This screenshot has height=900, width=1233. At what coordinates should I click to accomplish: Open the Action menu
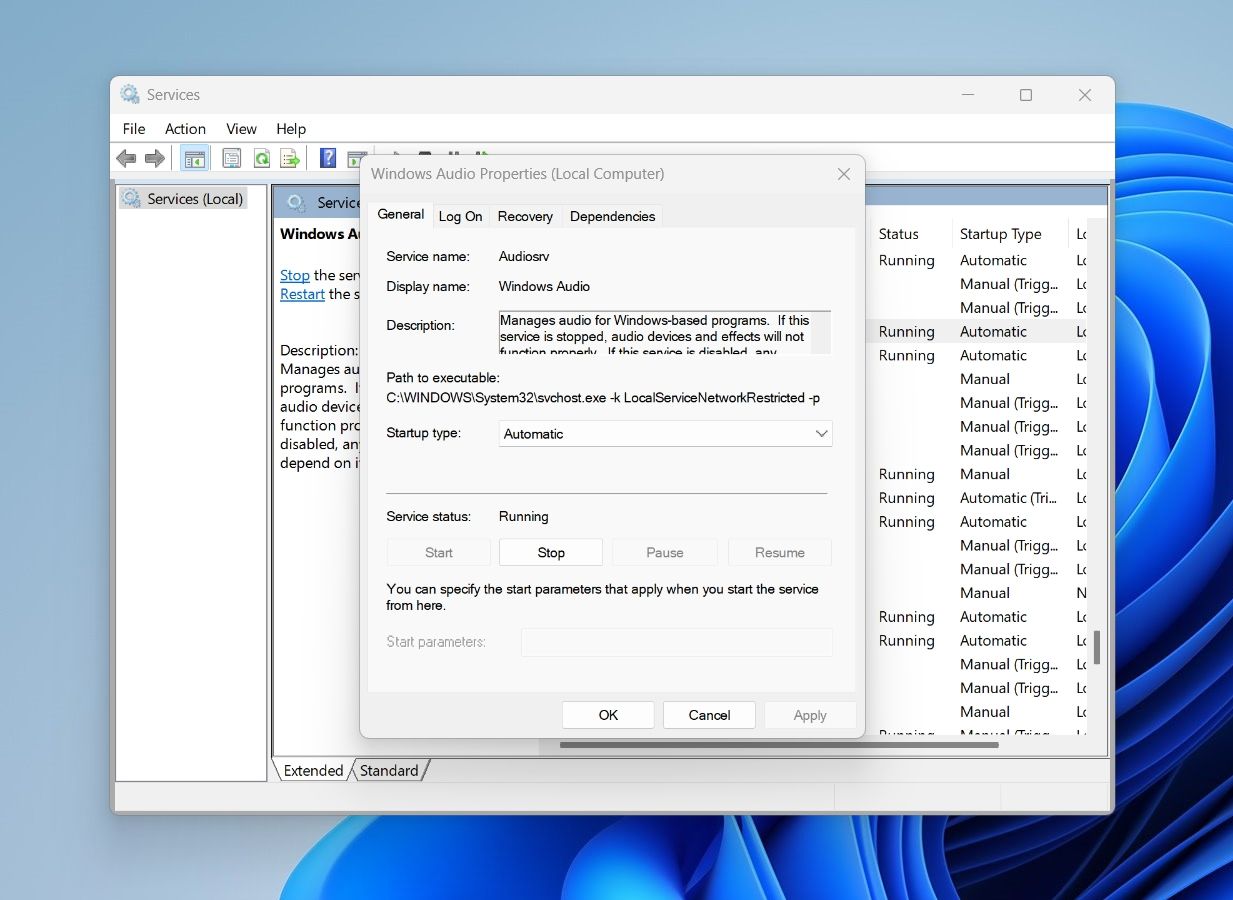185,129
